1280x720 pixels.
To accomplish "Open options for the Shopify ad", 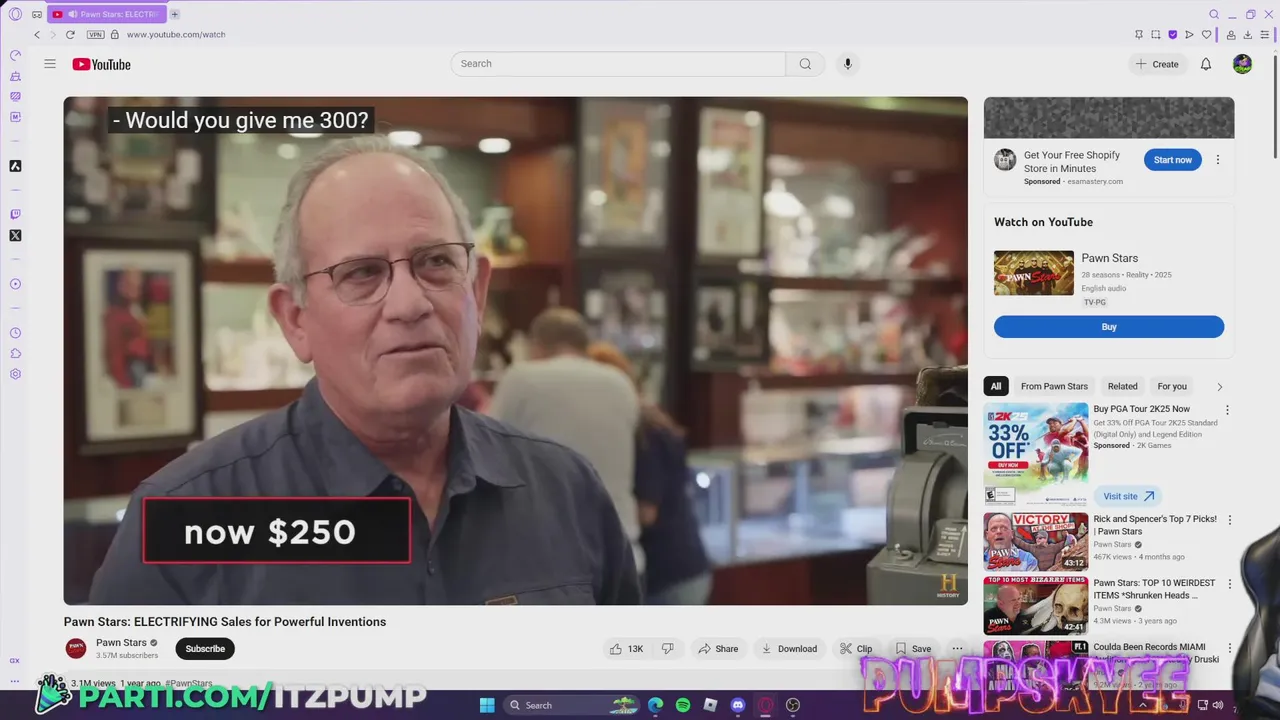I will (1217, 160).
